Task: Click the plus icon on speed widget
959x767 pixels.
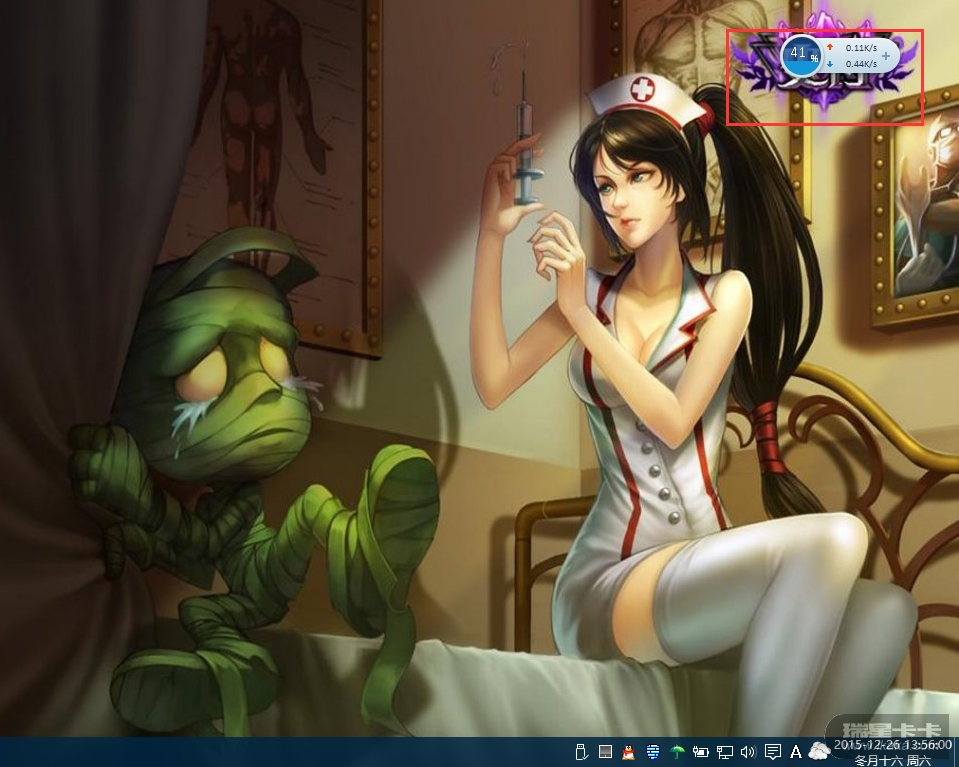Action: (886, 56)
